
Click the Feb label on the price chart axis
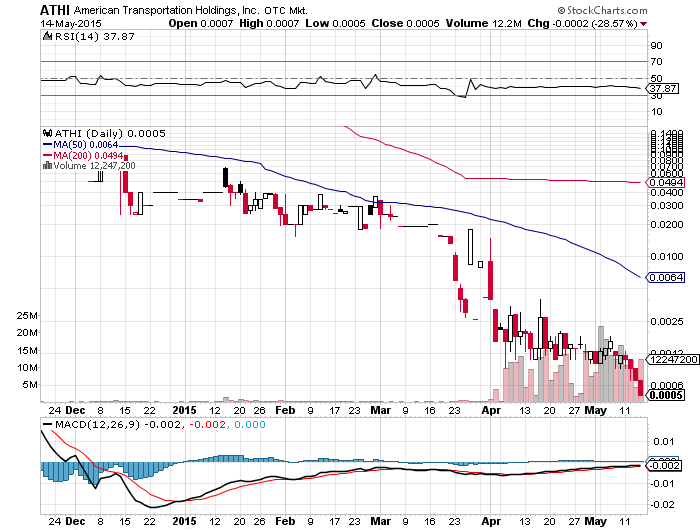point(285,410)
